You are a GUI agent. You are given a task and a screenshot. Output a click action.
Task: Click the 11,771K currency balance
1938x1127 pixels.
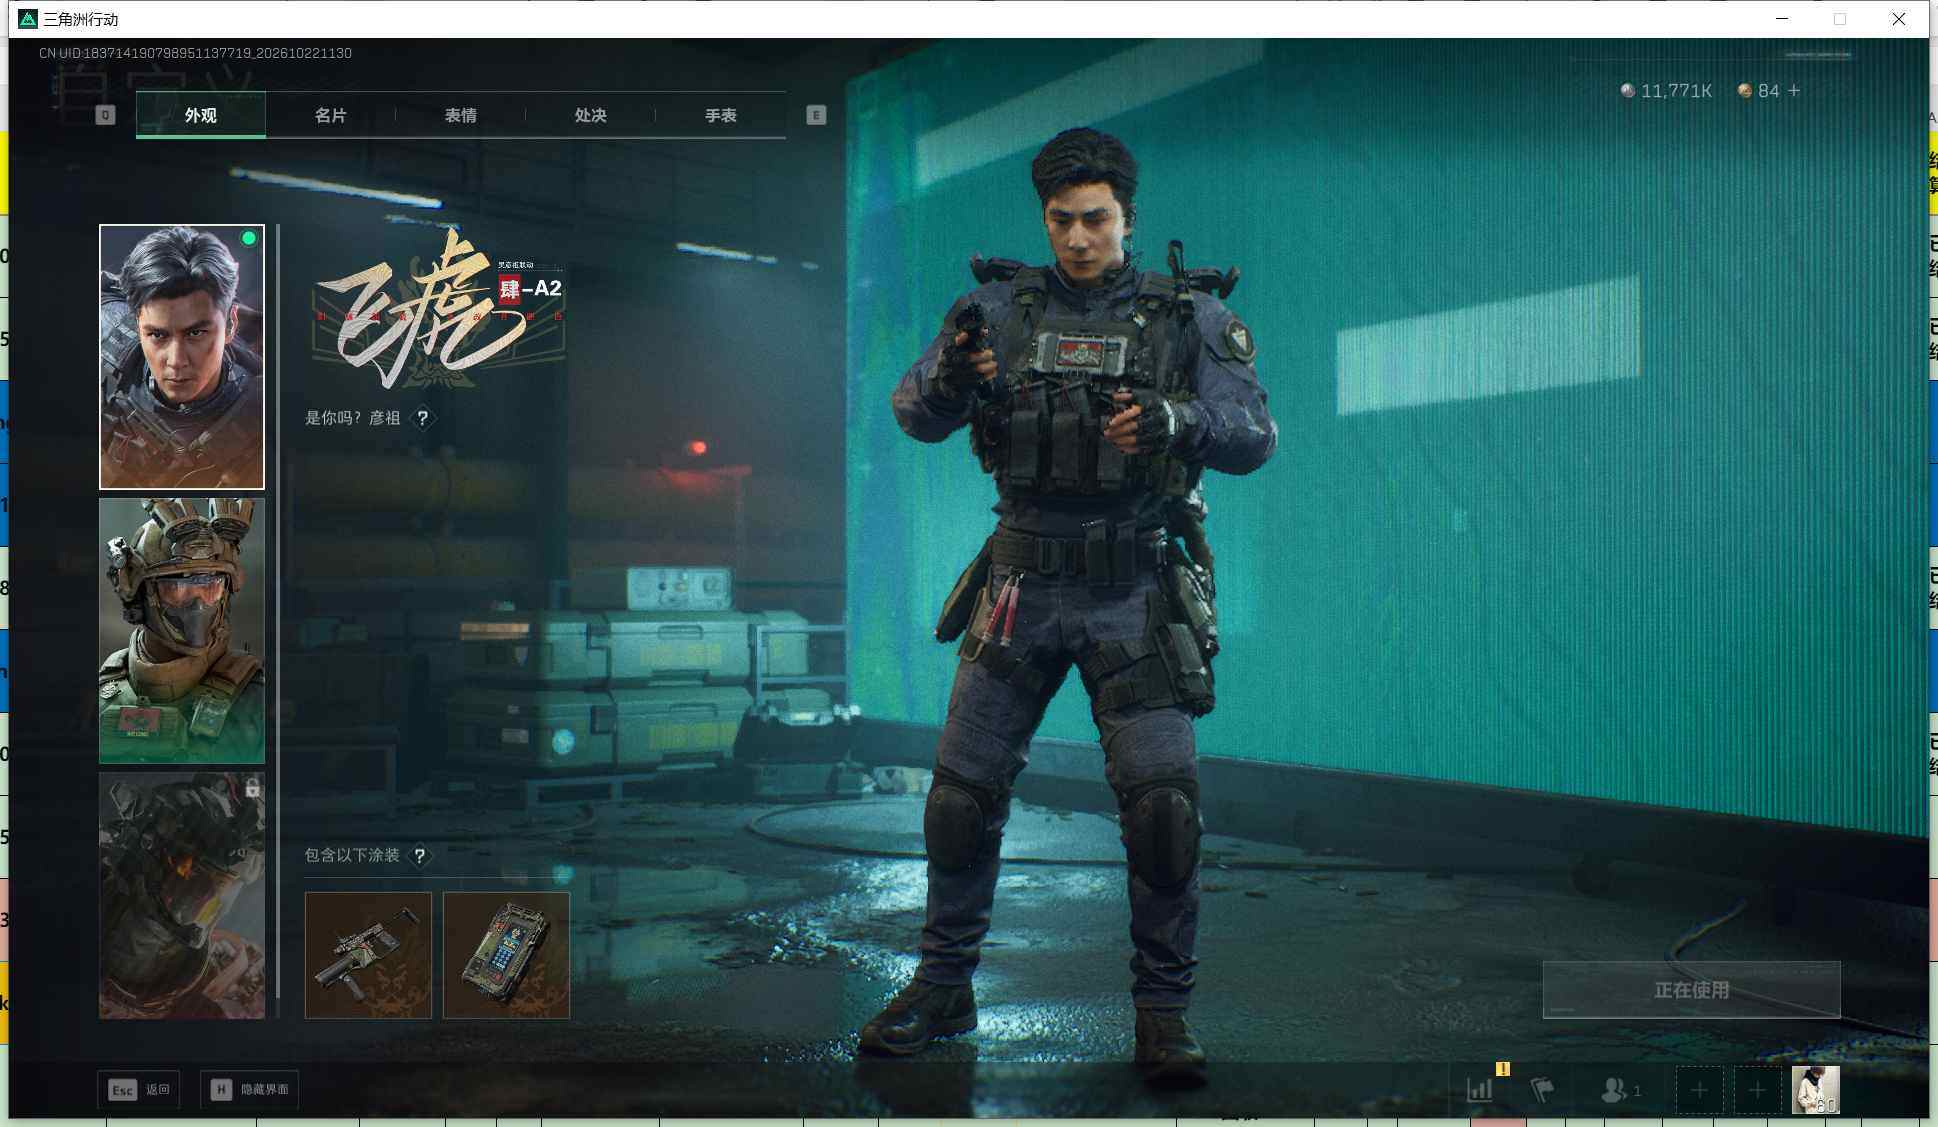(x=1666, y=91)
